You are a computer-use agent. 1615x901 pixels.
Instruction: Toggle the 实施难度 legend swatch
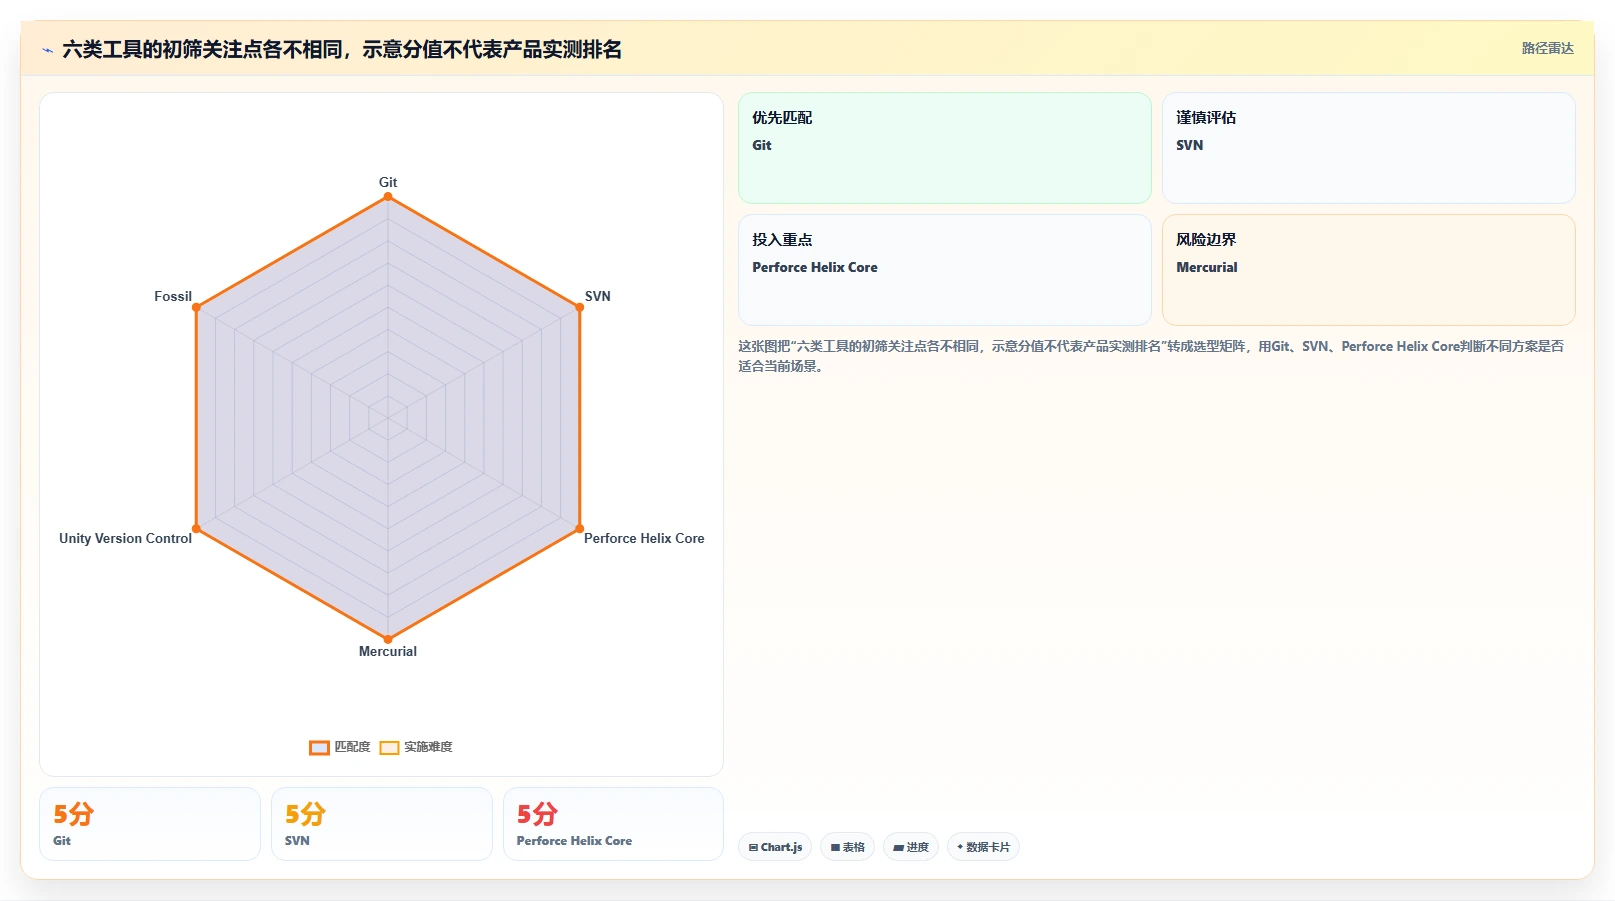coord(389,748)
